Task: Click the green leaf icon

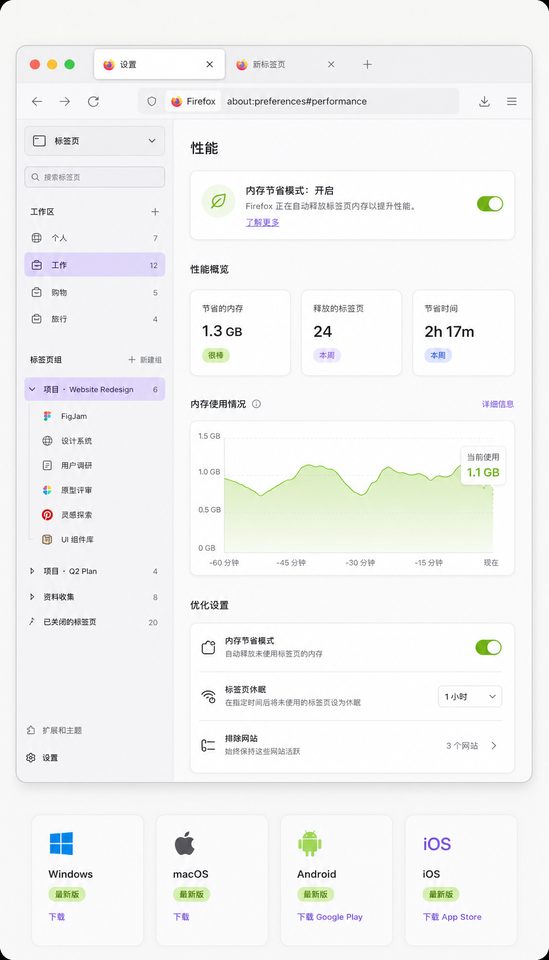Action: (218, 201)
